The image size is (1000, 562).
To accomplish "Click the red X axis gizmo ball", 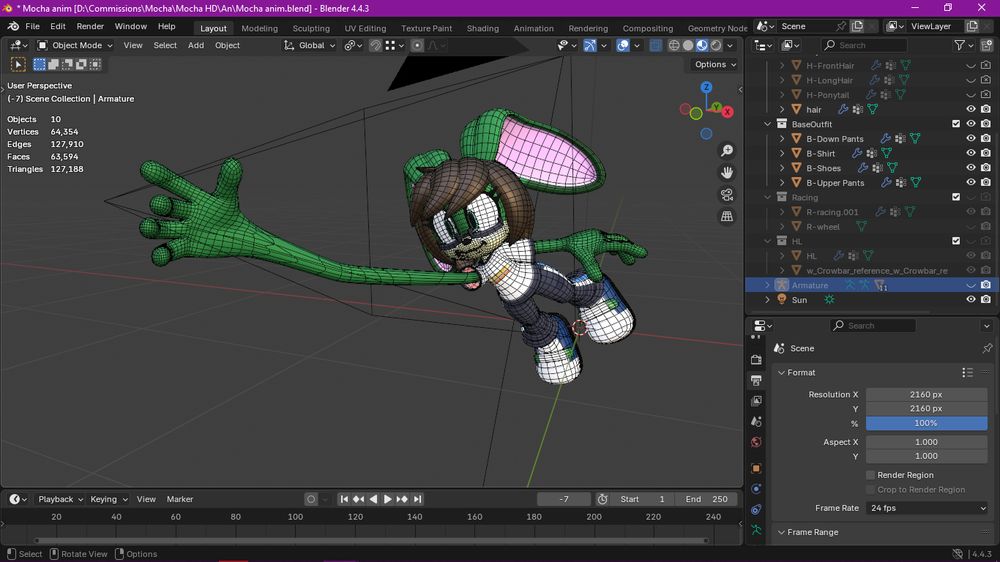I will click(727, 112).
